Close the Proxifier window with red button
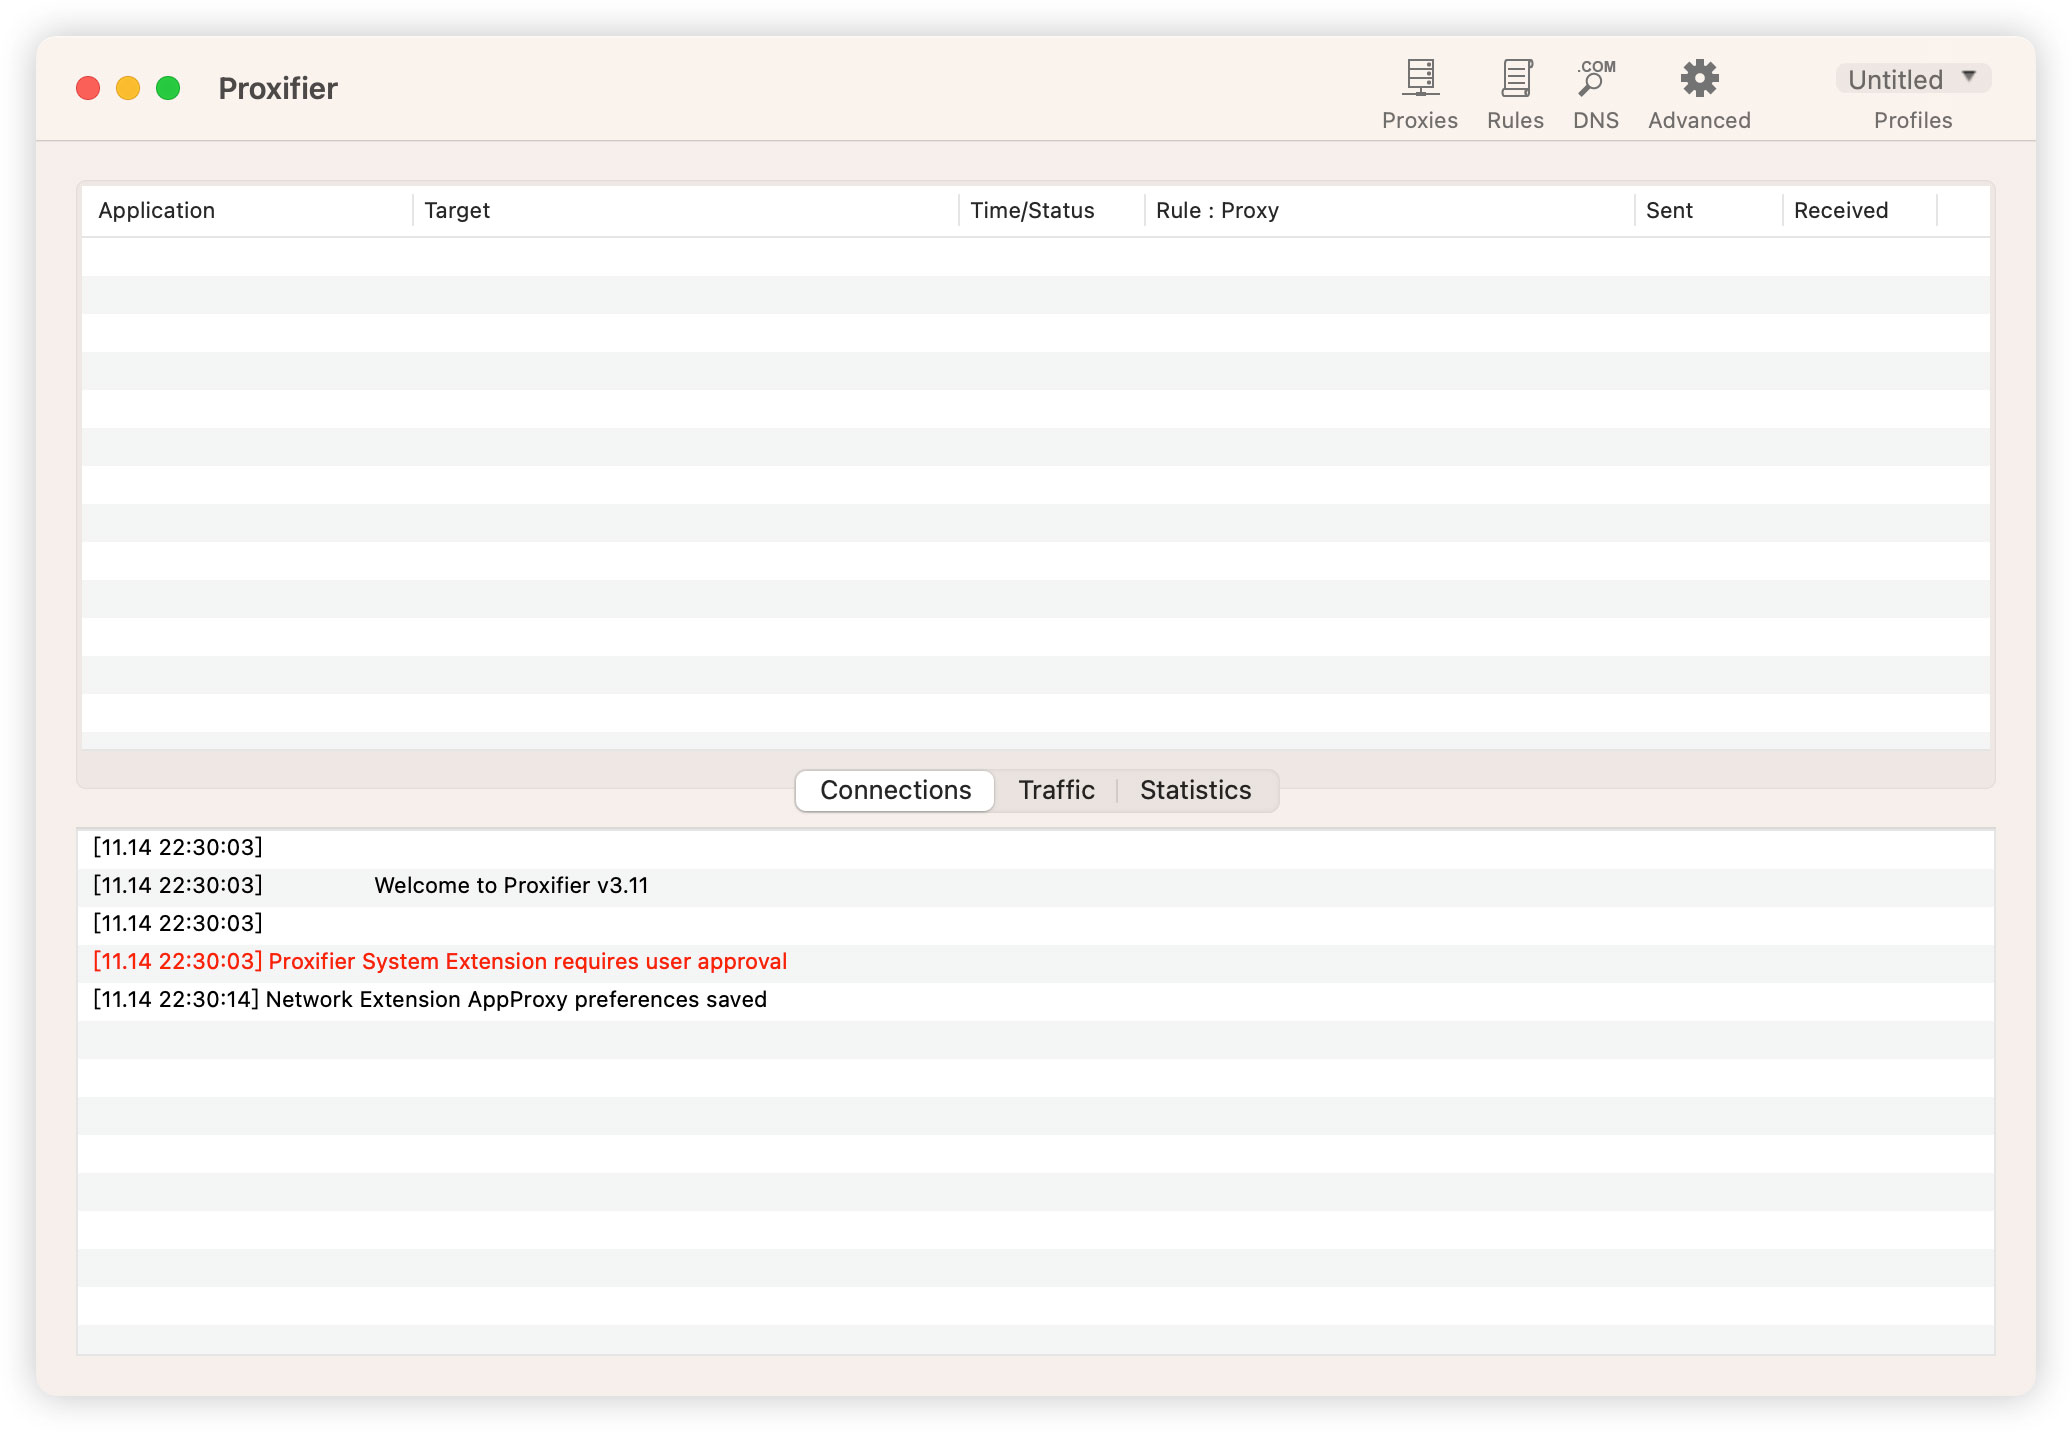2072x1432 pixels. [88, 88]
